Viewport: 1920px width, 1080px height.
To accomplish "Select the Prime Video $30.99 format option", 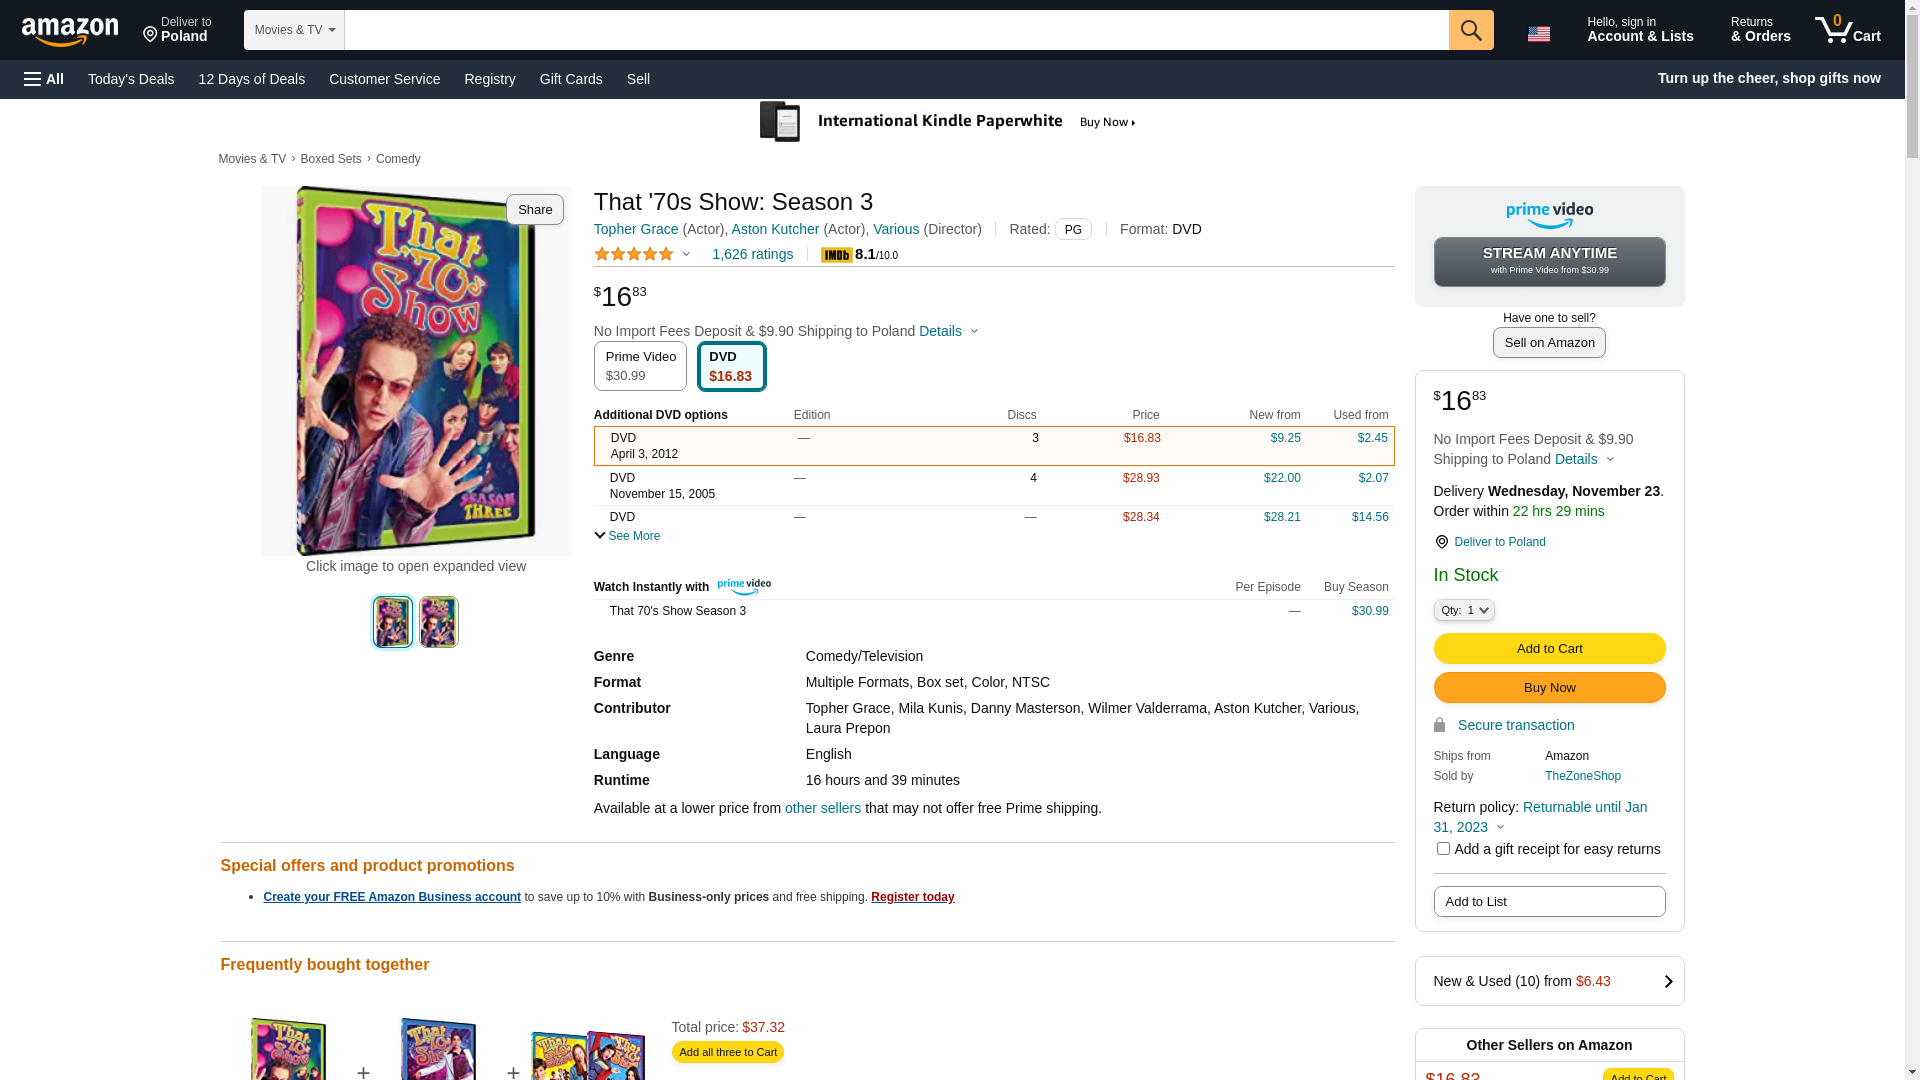I will pyautogui.click(x=640, y=366).
